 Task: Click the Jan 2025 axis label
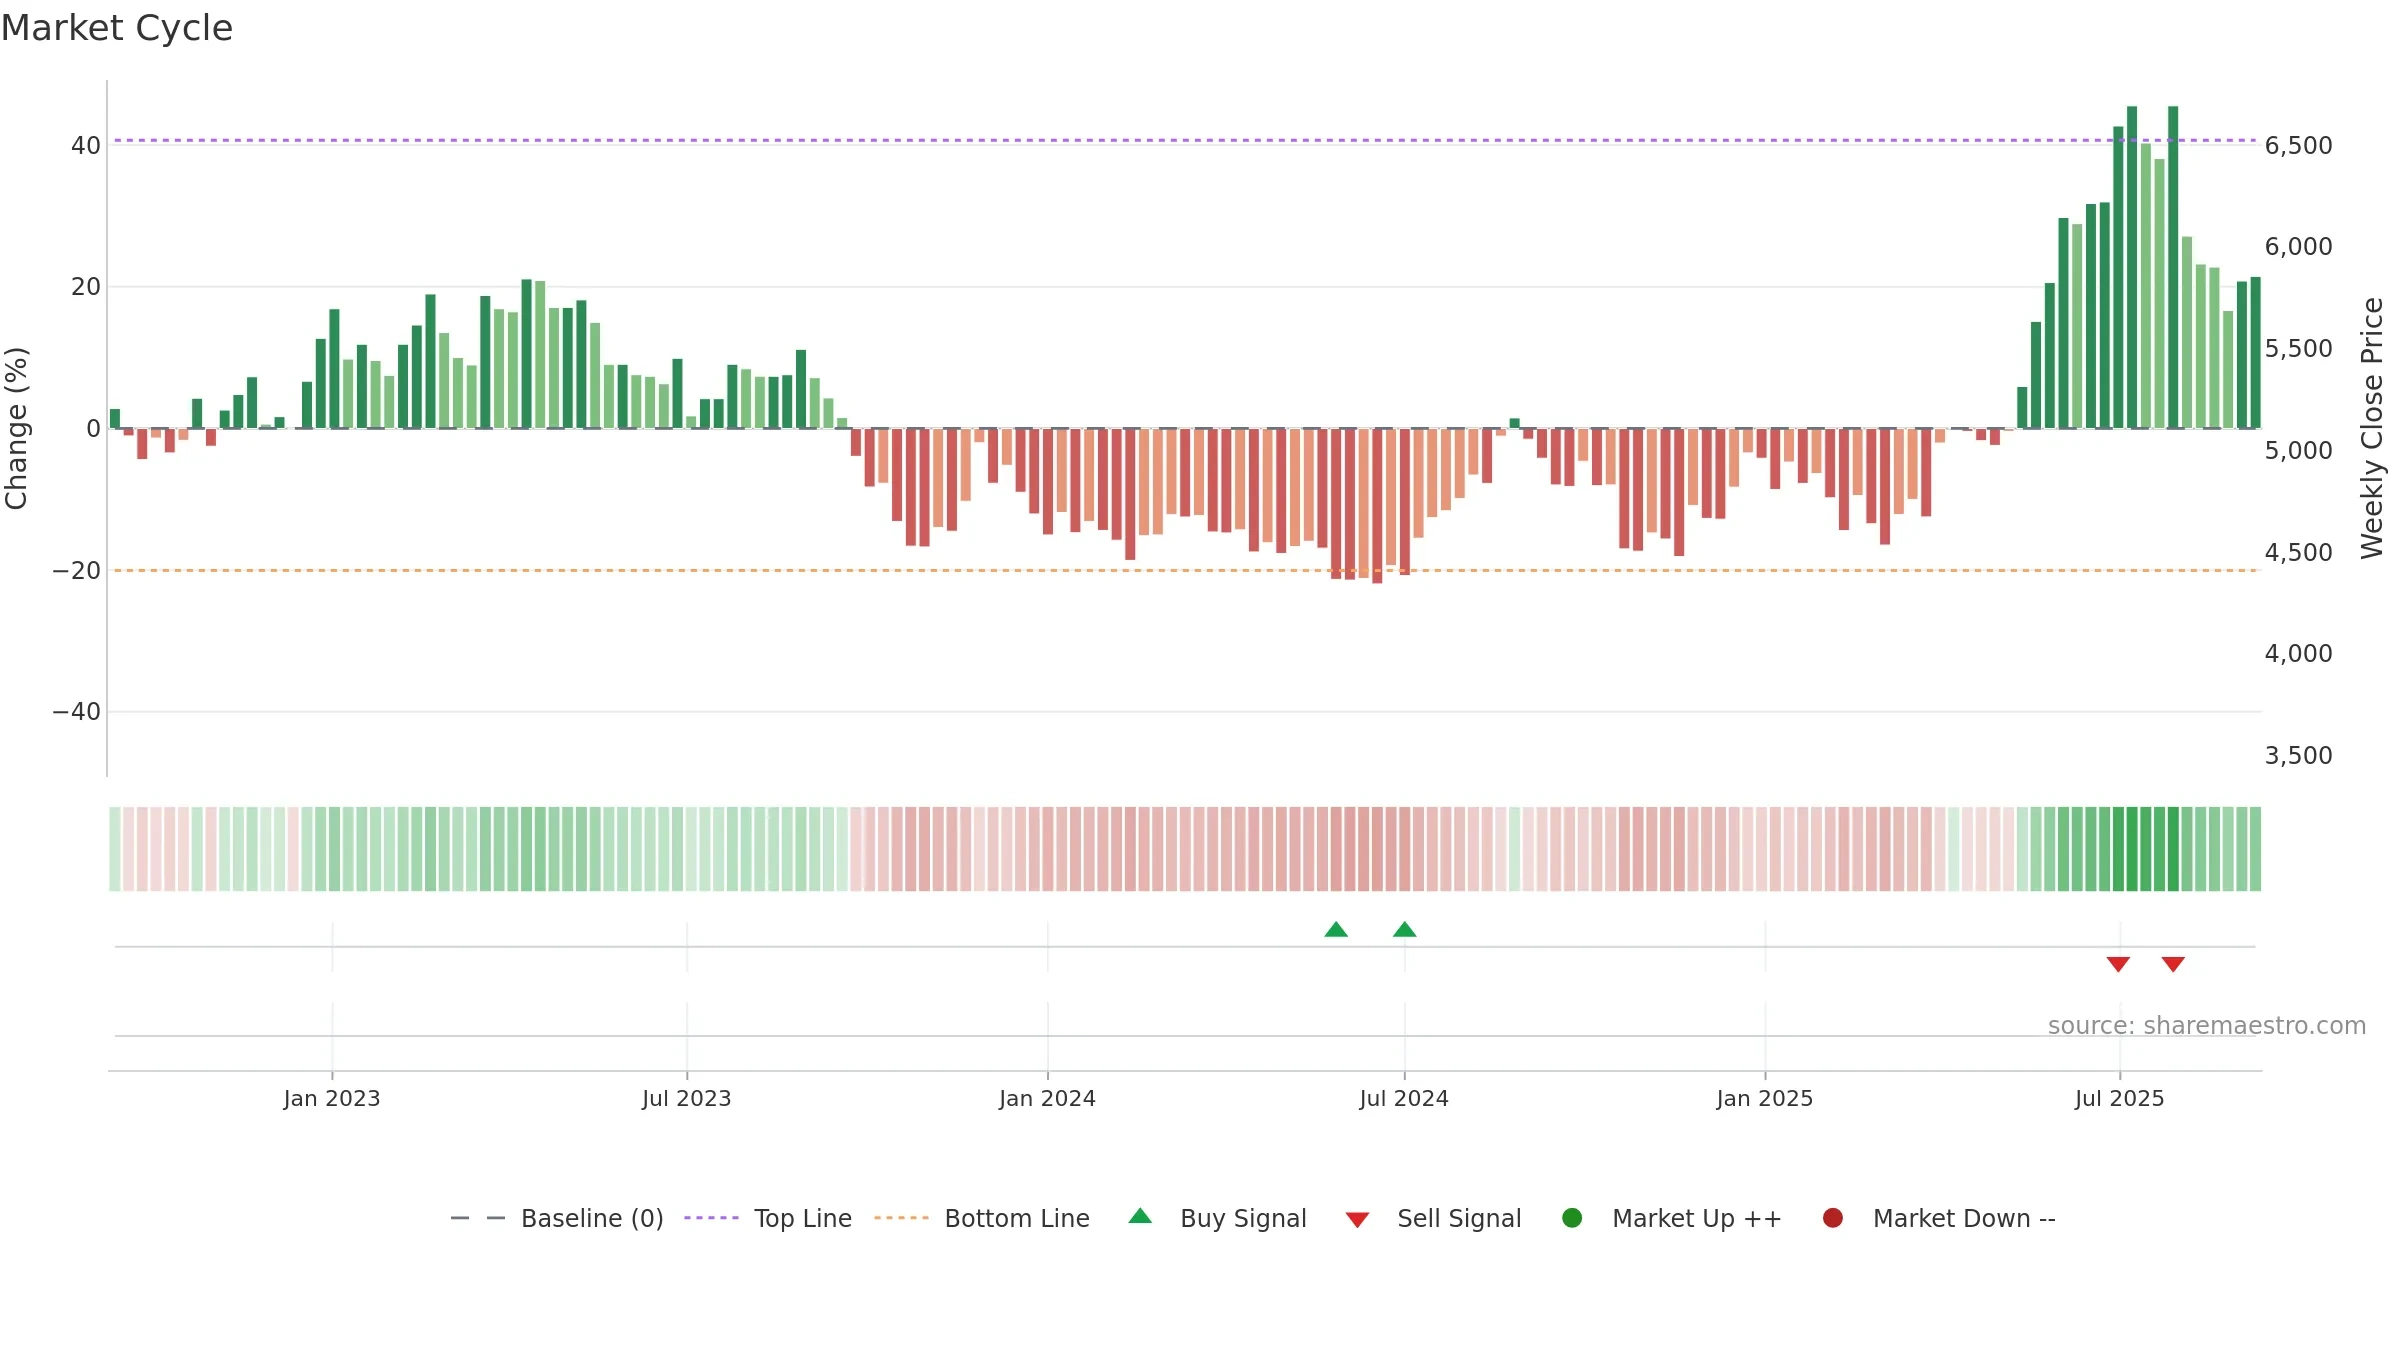tap(1765, 1098)
